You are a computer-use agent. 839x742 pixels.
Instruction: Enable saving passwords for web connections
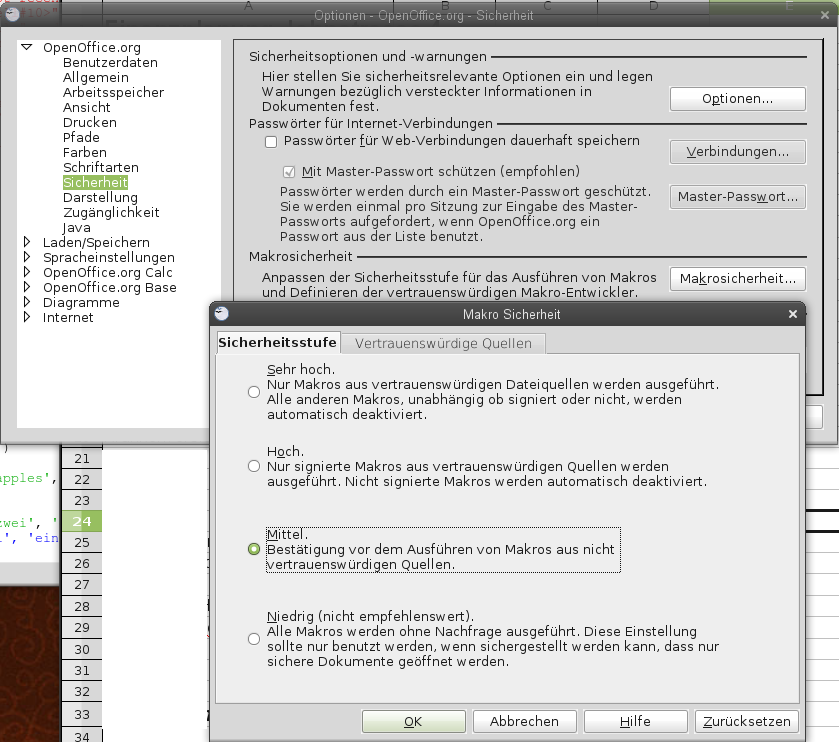coord(271,142)
